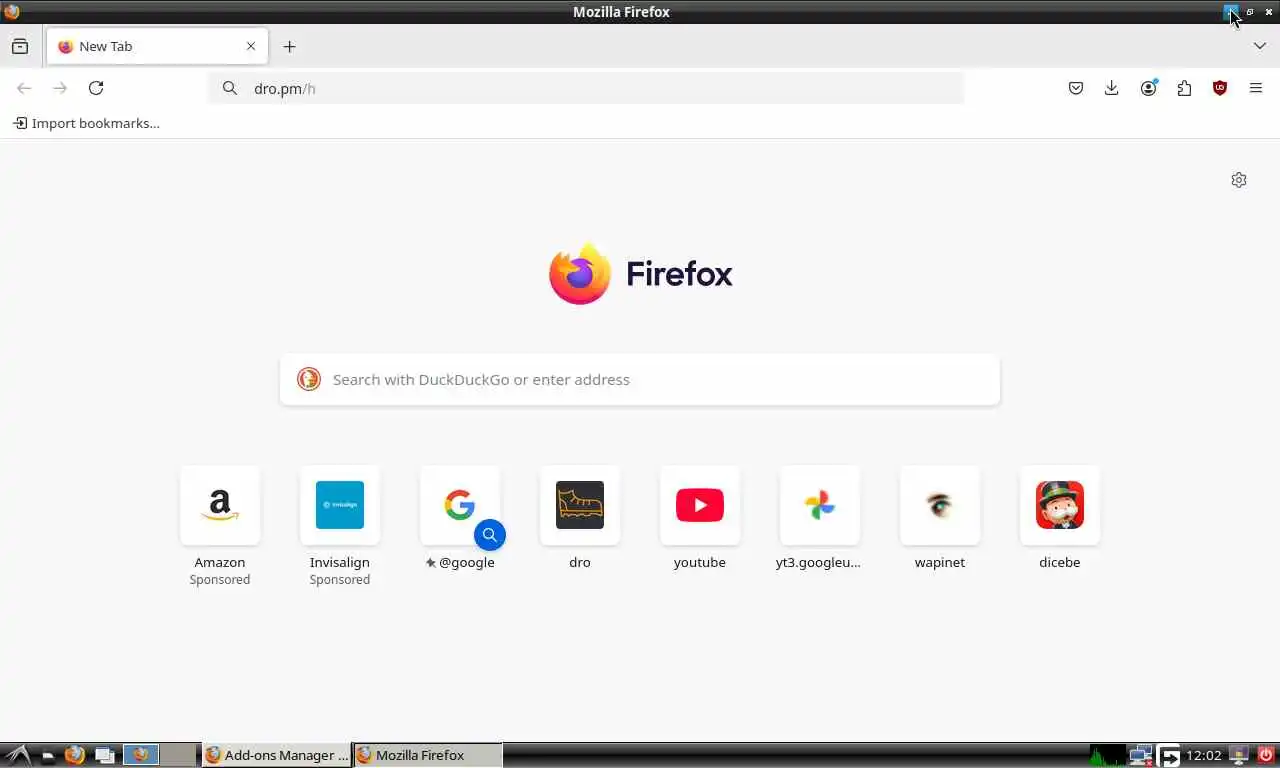Open new tab page personalize gear
The width and height of the screenshot is (1280, 768).
pos(1239,180)
